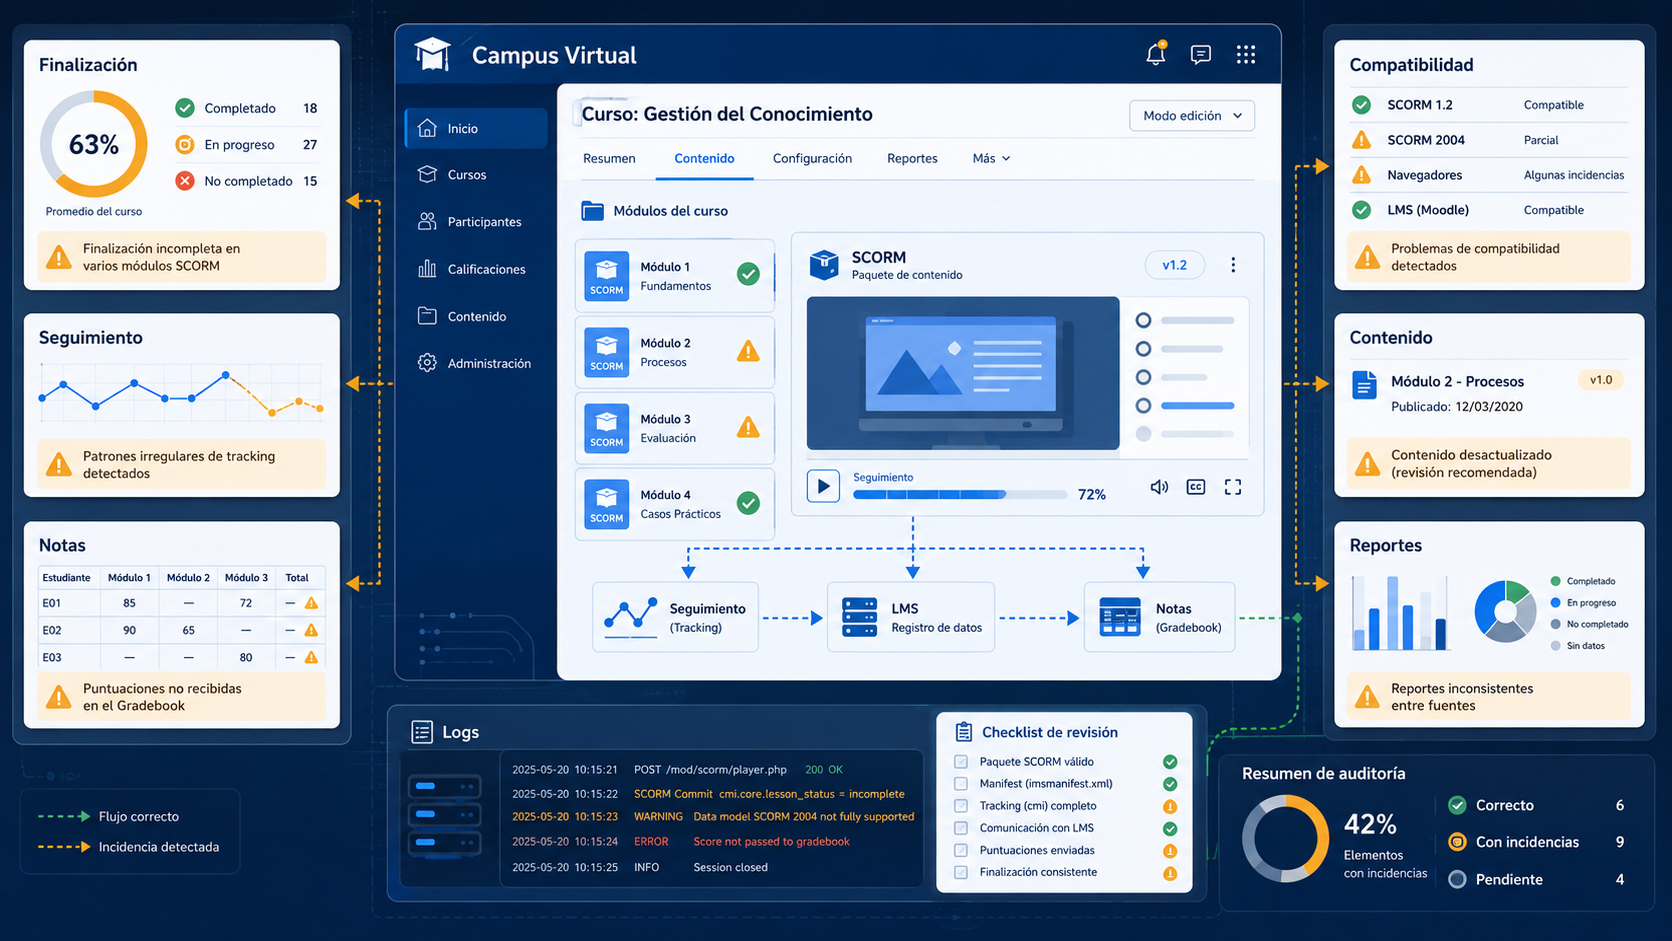Click the v1.0 badge on Módulo 2 - Procesos
This screenshot has height=941, width=1672.
[x=1601, y=380]
